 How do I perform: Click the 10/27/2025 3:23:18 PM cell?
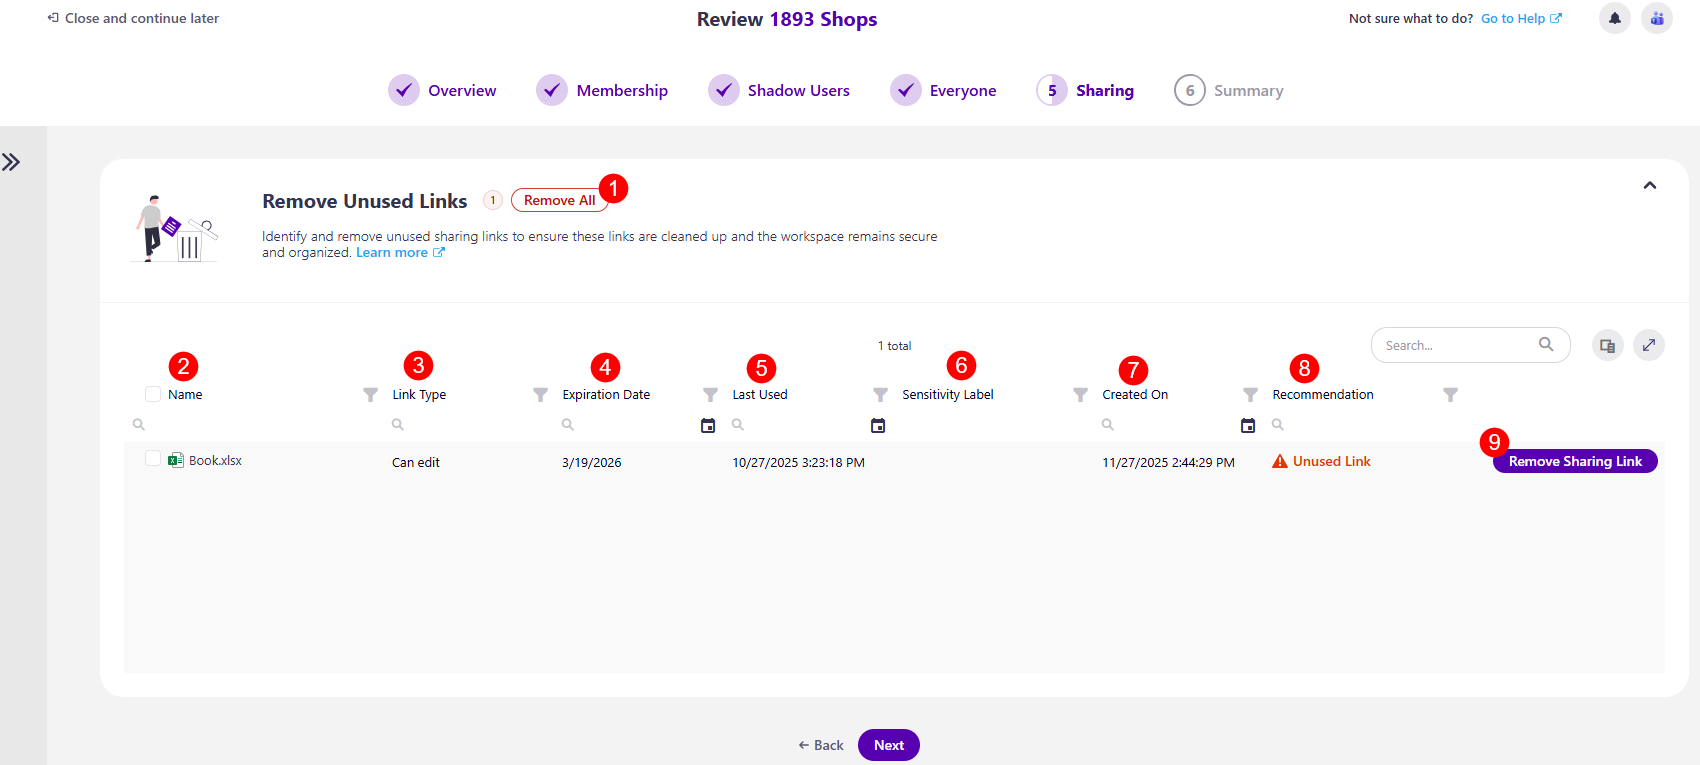(x=798, y=462)
